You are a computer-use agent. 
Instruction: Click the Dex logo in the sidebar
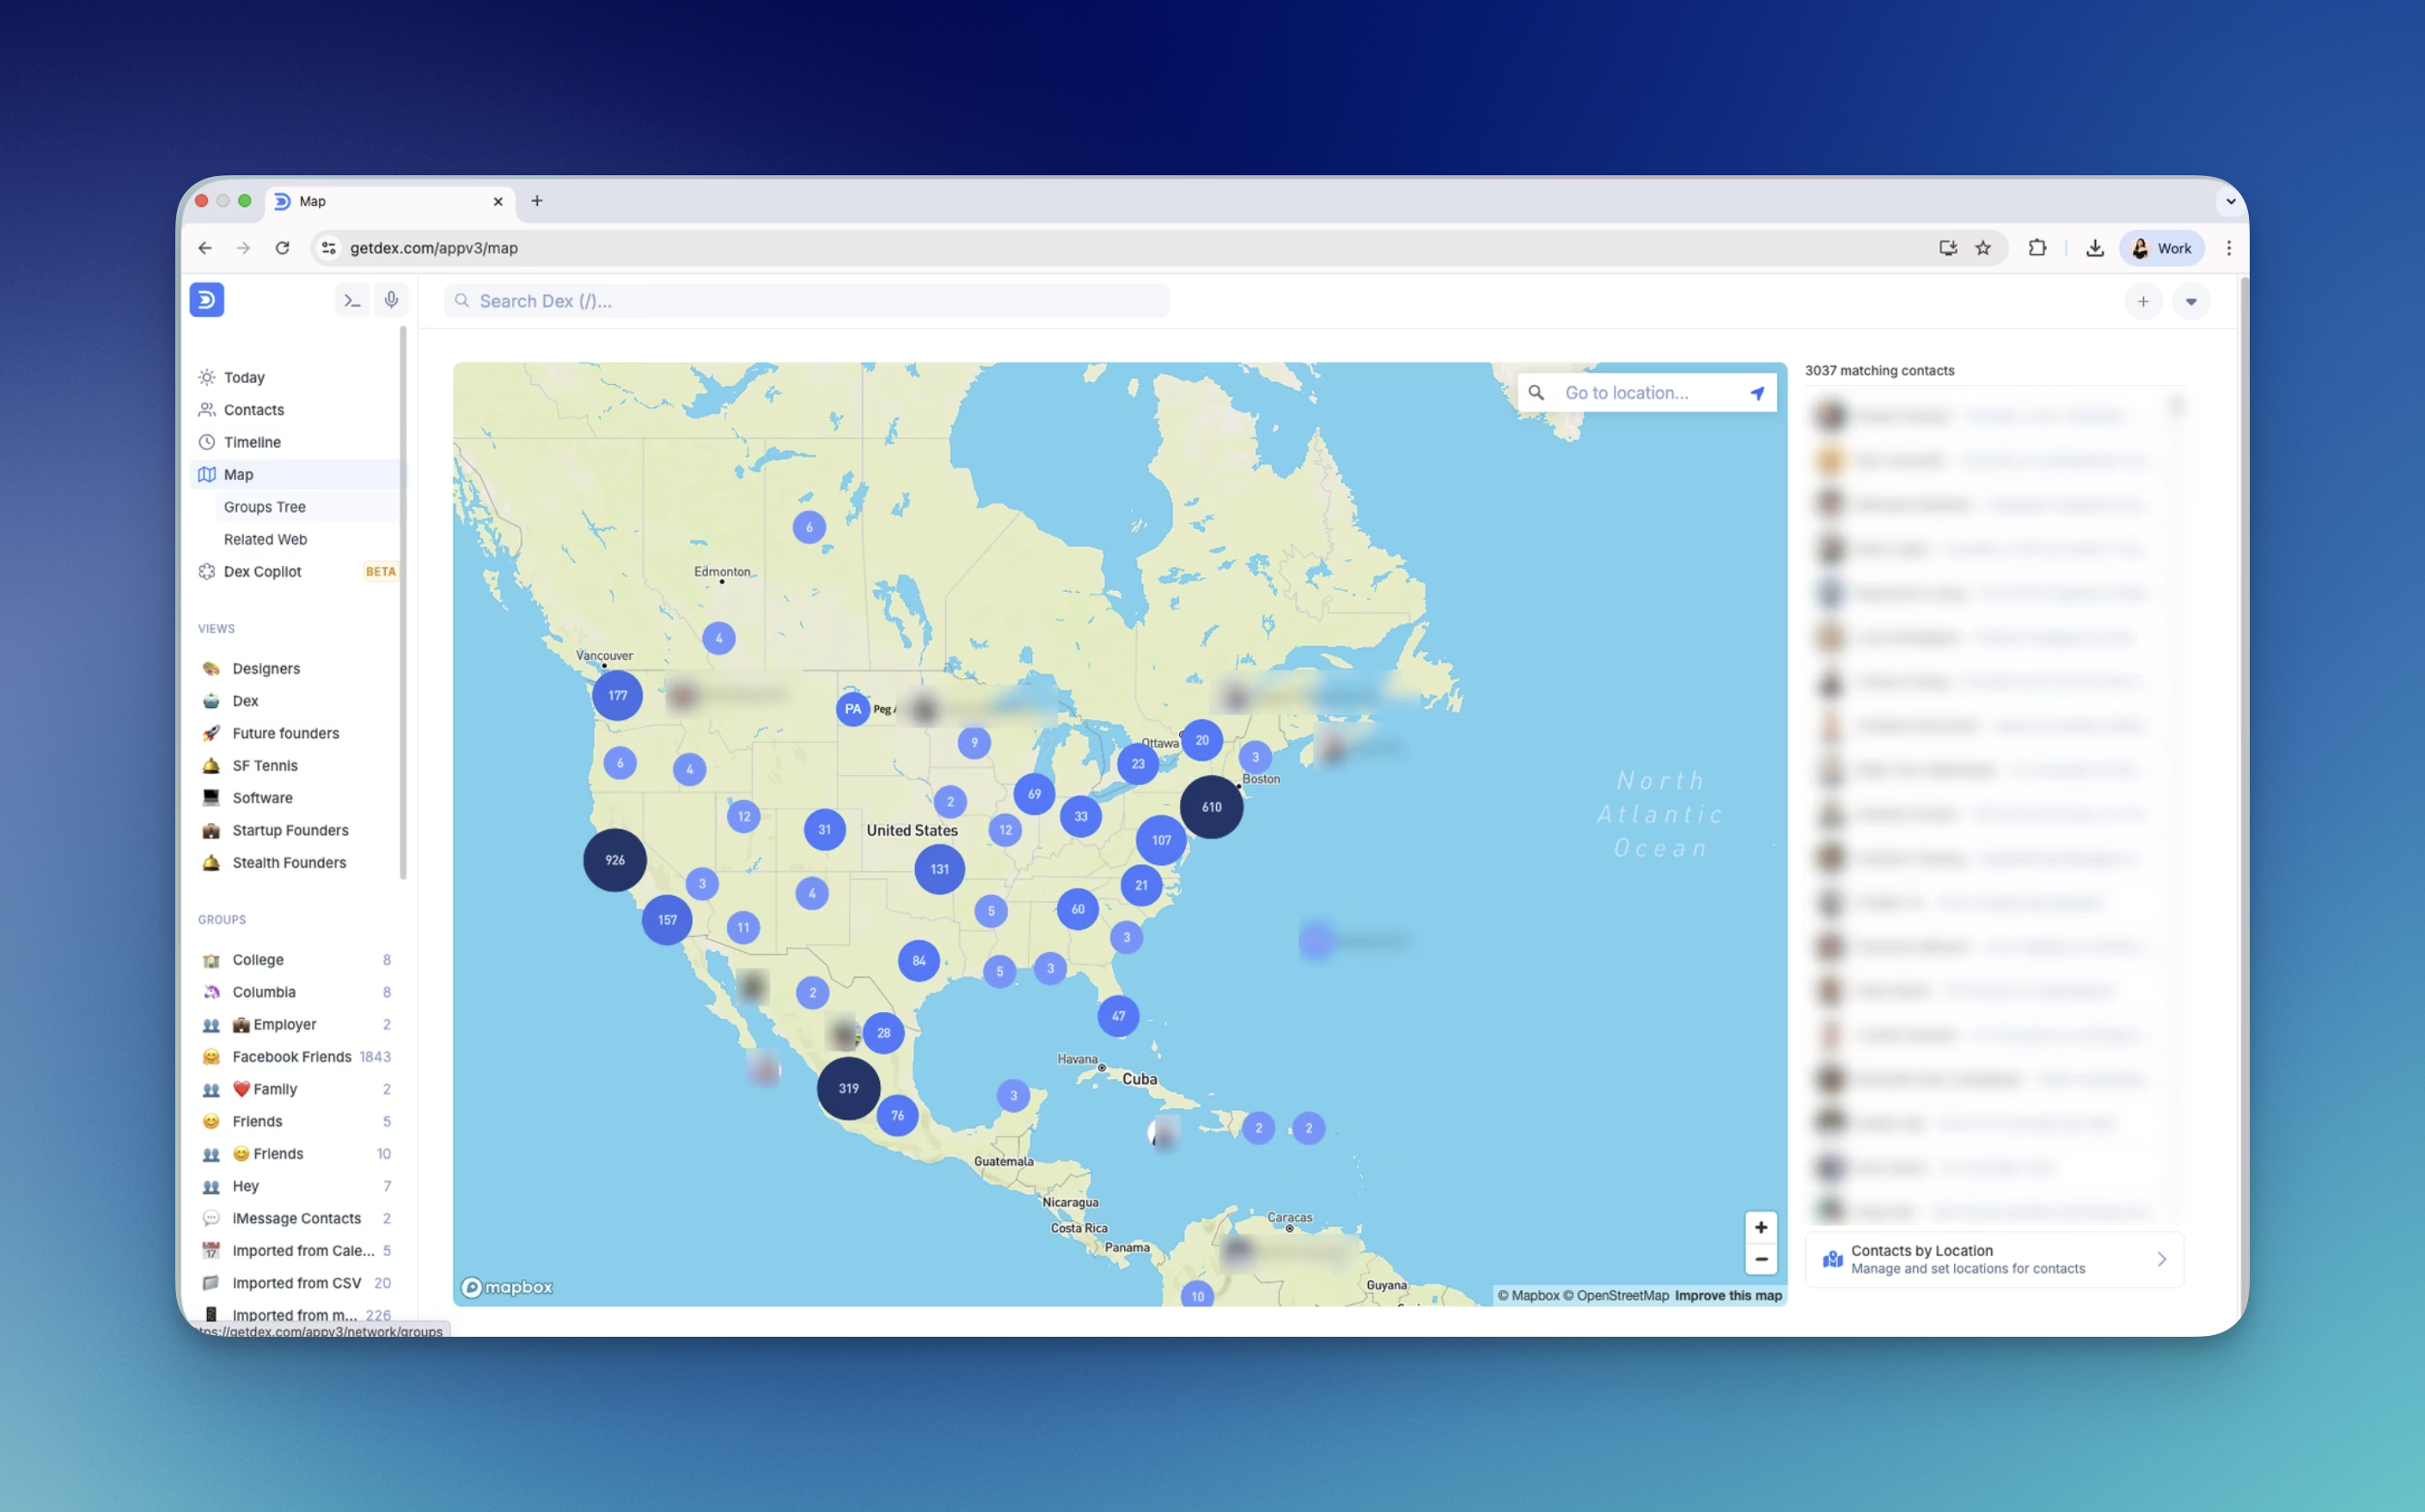coord(207,299)
